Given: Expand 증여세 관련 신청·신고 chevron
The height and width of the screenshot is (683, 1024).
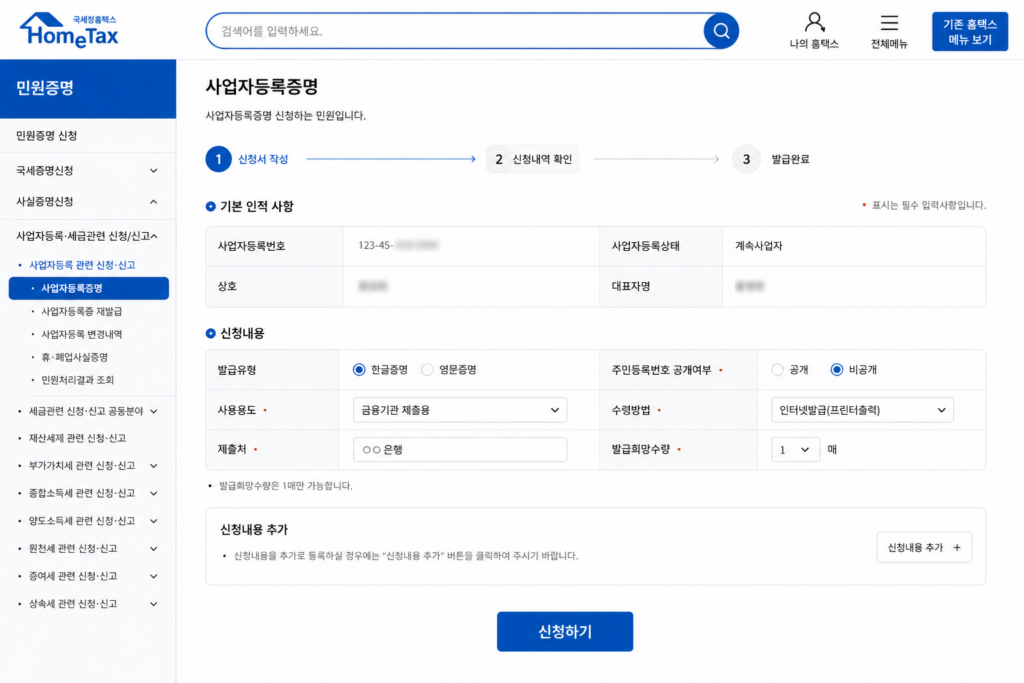Looking at the screenshot, I should click(153, 576).
